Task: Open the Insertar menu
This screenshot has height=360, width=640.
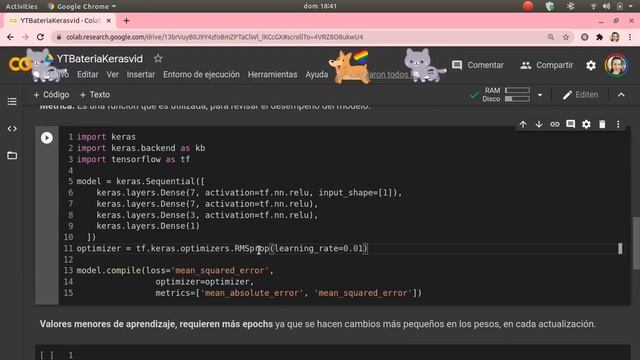Action: (140, 74)
